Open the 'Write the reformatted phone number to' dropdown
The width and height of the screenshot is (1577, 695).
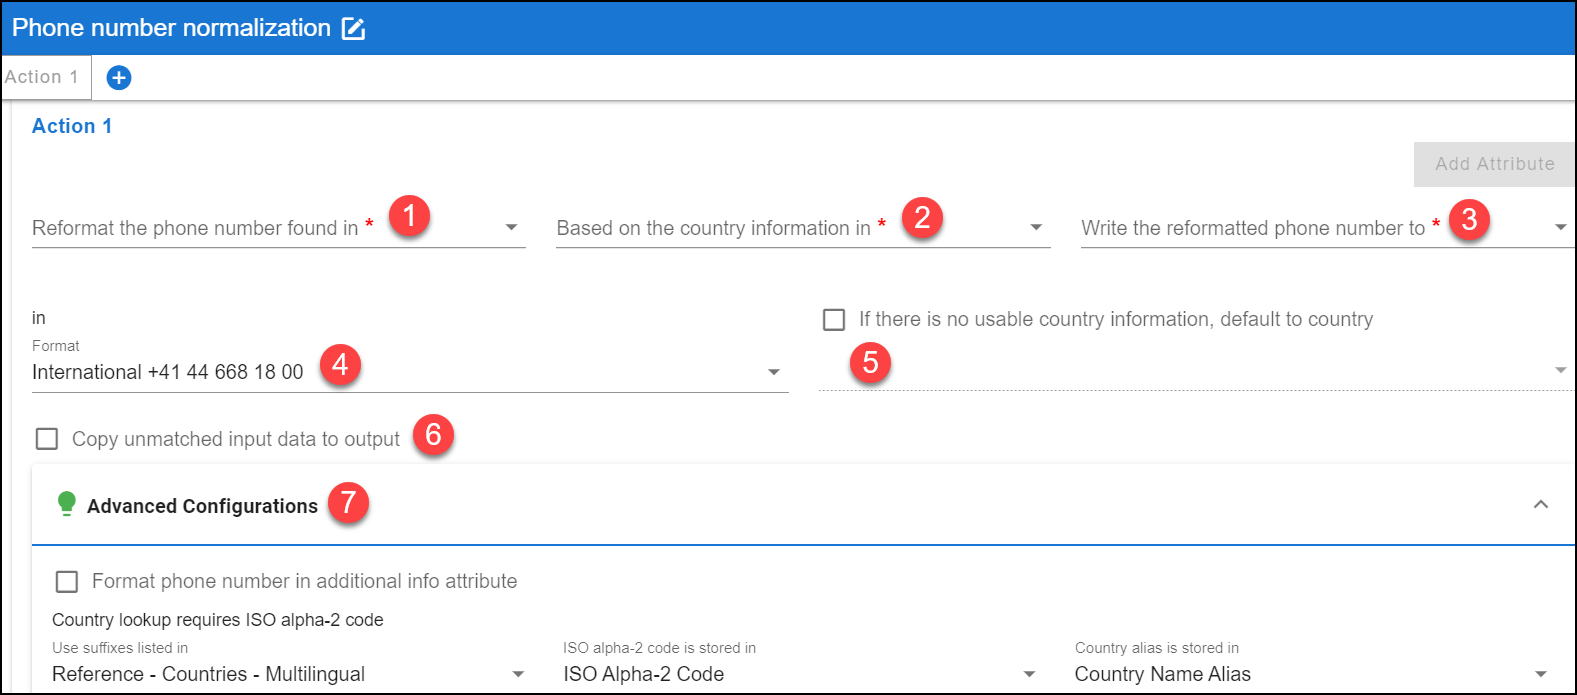coord(1327,228)
